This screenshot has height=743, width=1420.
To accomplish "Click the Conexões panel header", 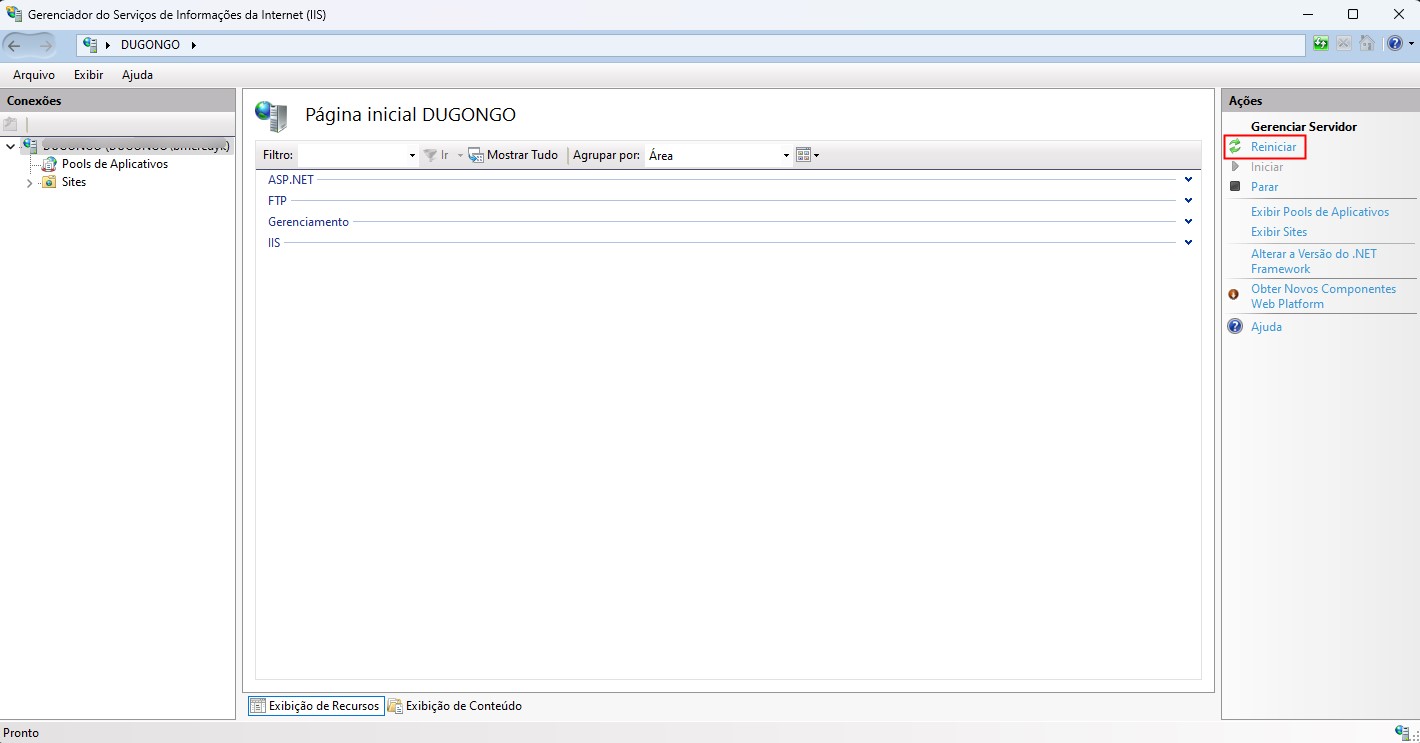I will [x=118, y=101].
